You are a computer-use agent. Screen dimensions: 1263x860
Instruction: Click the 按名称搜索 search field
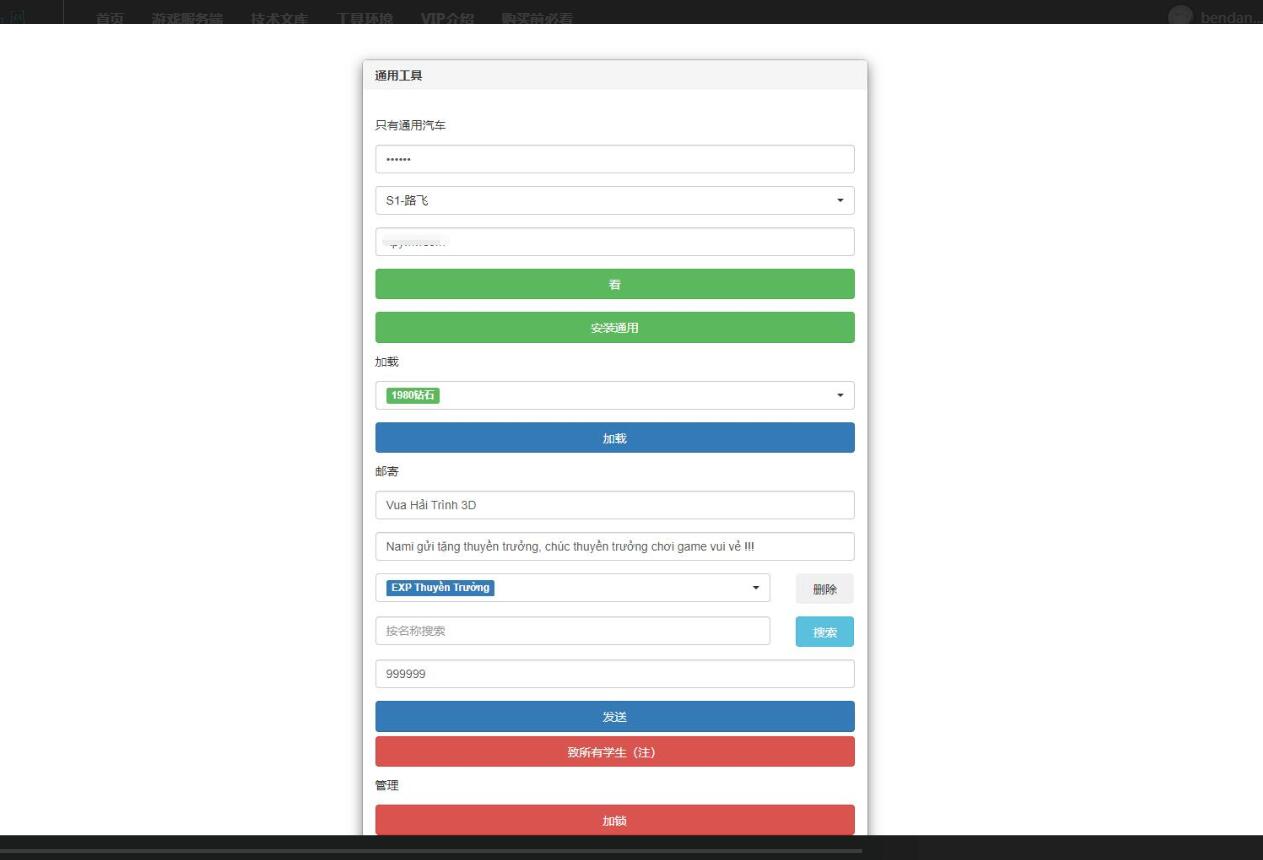coord(572,631)
